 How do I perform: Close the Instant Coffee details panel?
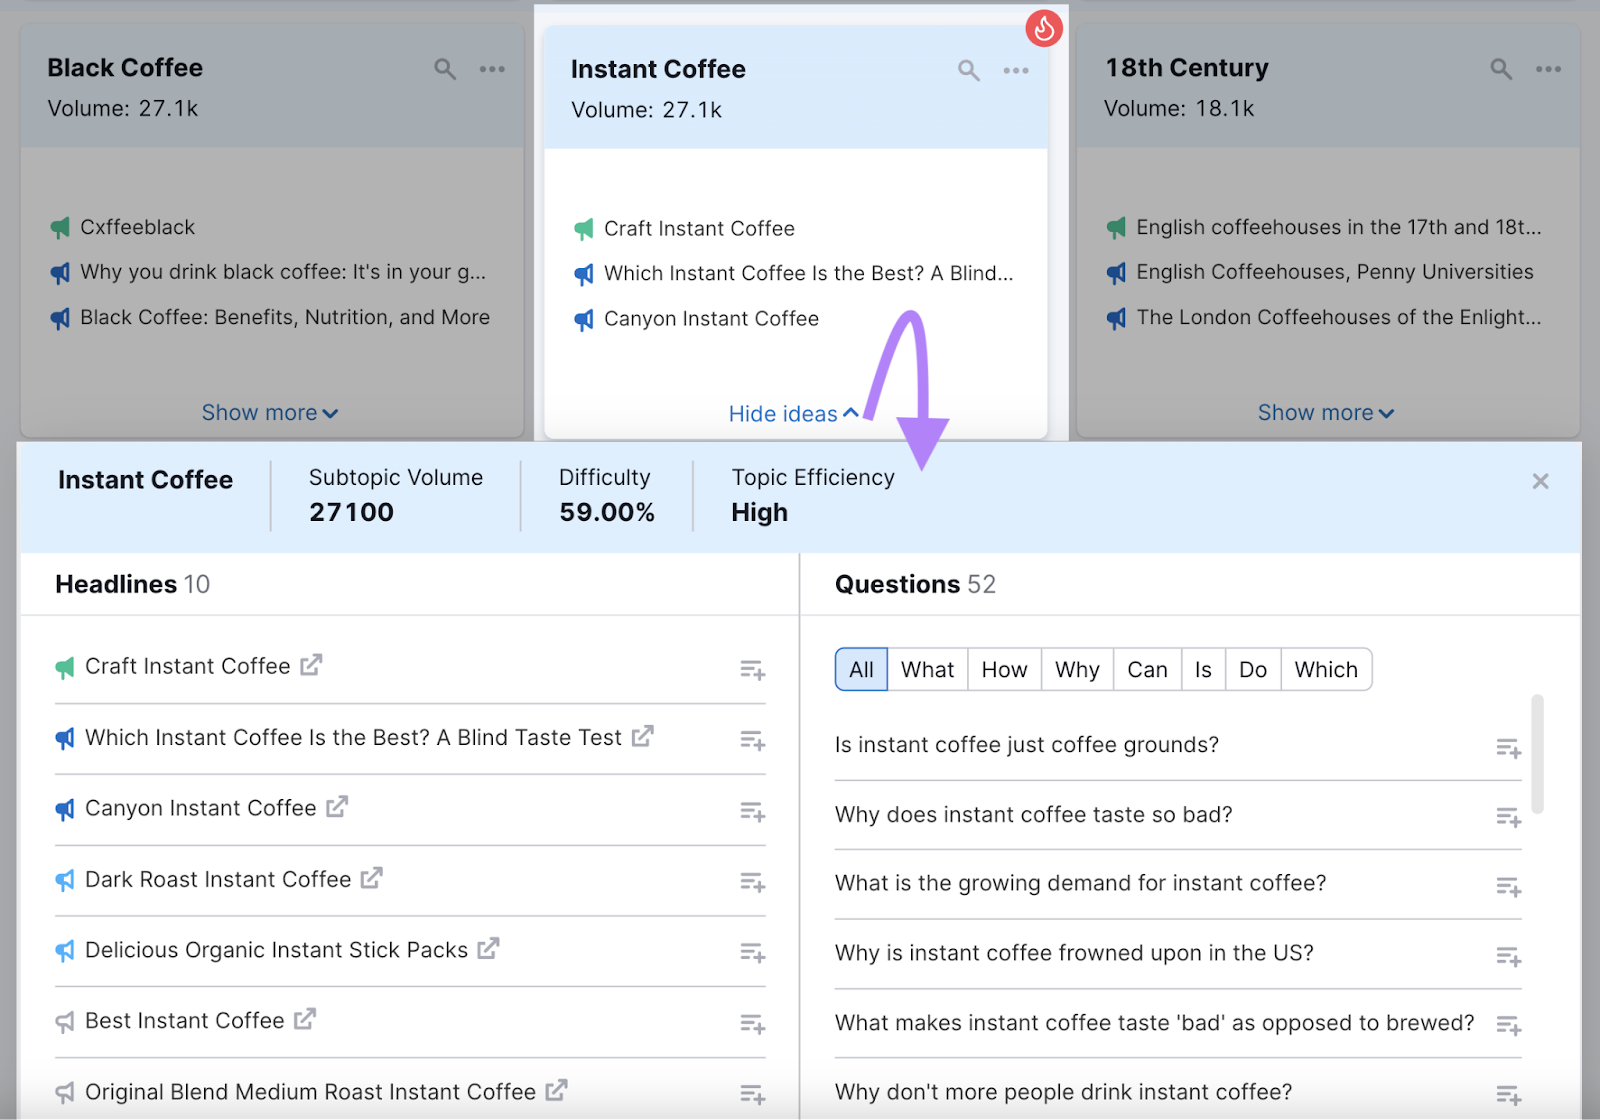pyautogui.click(x=1541, y=481)
